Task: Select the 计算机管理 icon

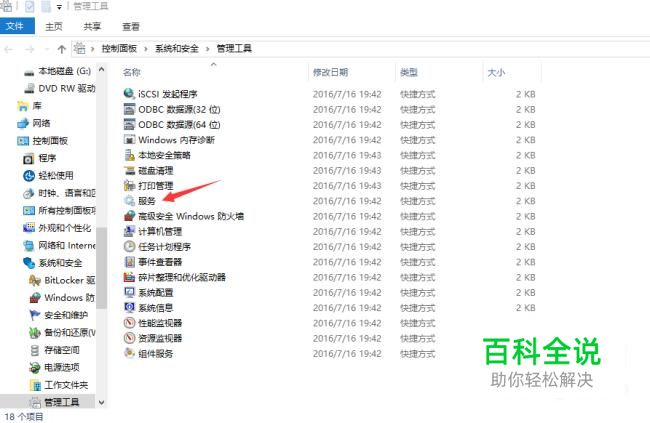Action: click(x=129, y=231)
